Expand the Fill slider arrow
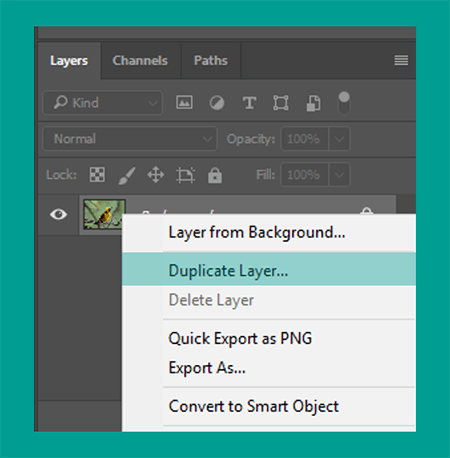 coord(339,175)
